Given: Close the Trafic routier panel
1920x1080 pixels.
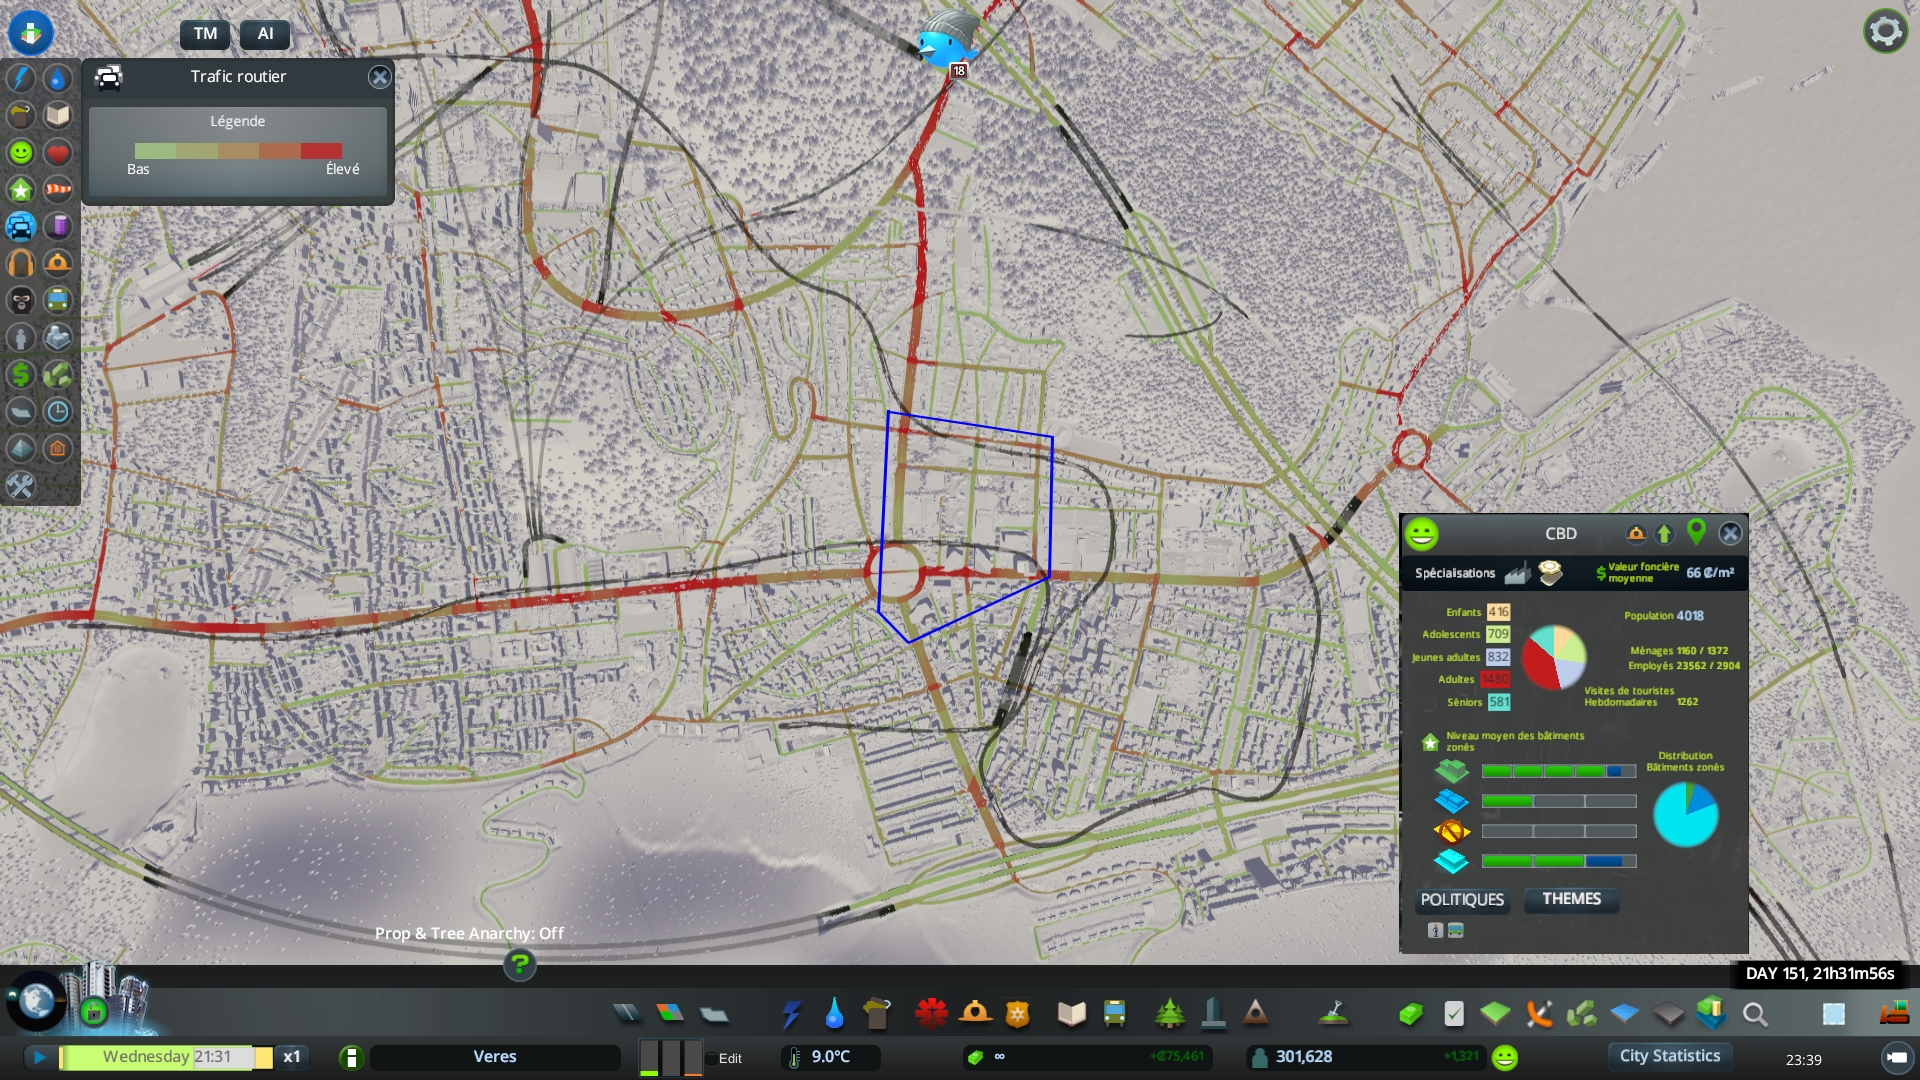Looking at the screenshot, I should pyautogui.click(x=379, y=77).
